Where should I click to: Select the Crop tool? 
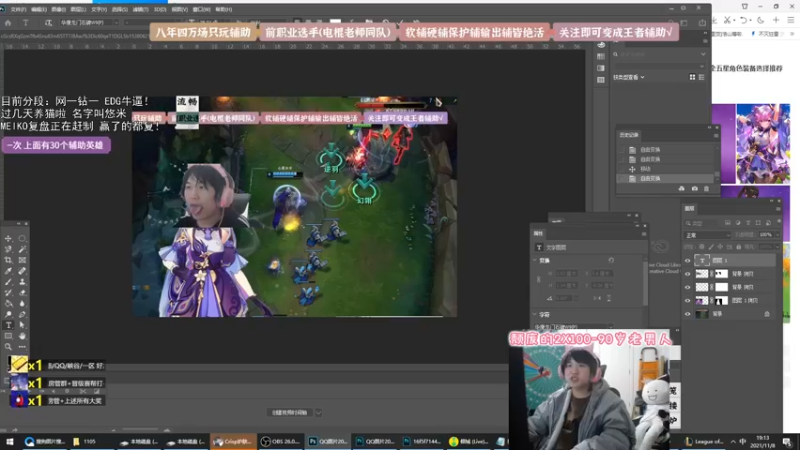(x=8, y=260)
